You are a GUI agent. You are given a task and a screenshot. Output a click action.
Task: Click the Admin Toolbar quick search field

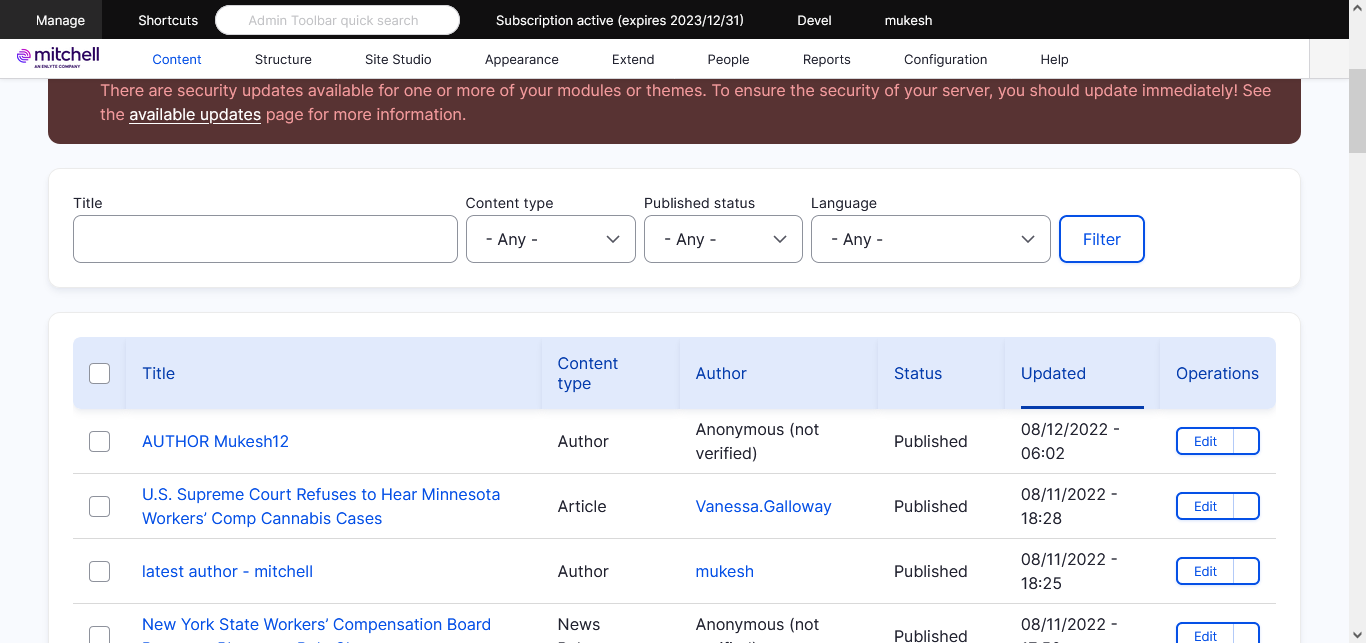point(337,20)
